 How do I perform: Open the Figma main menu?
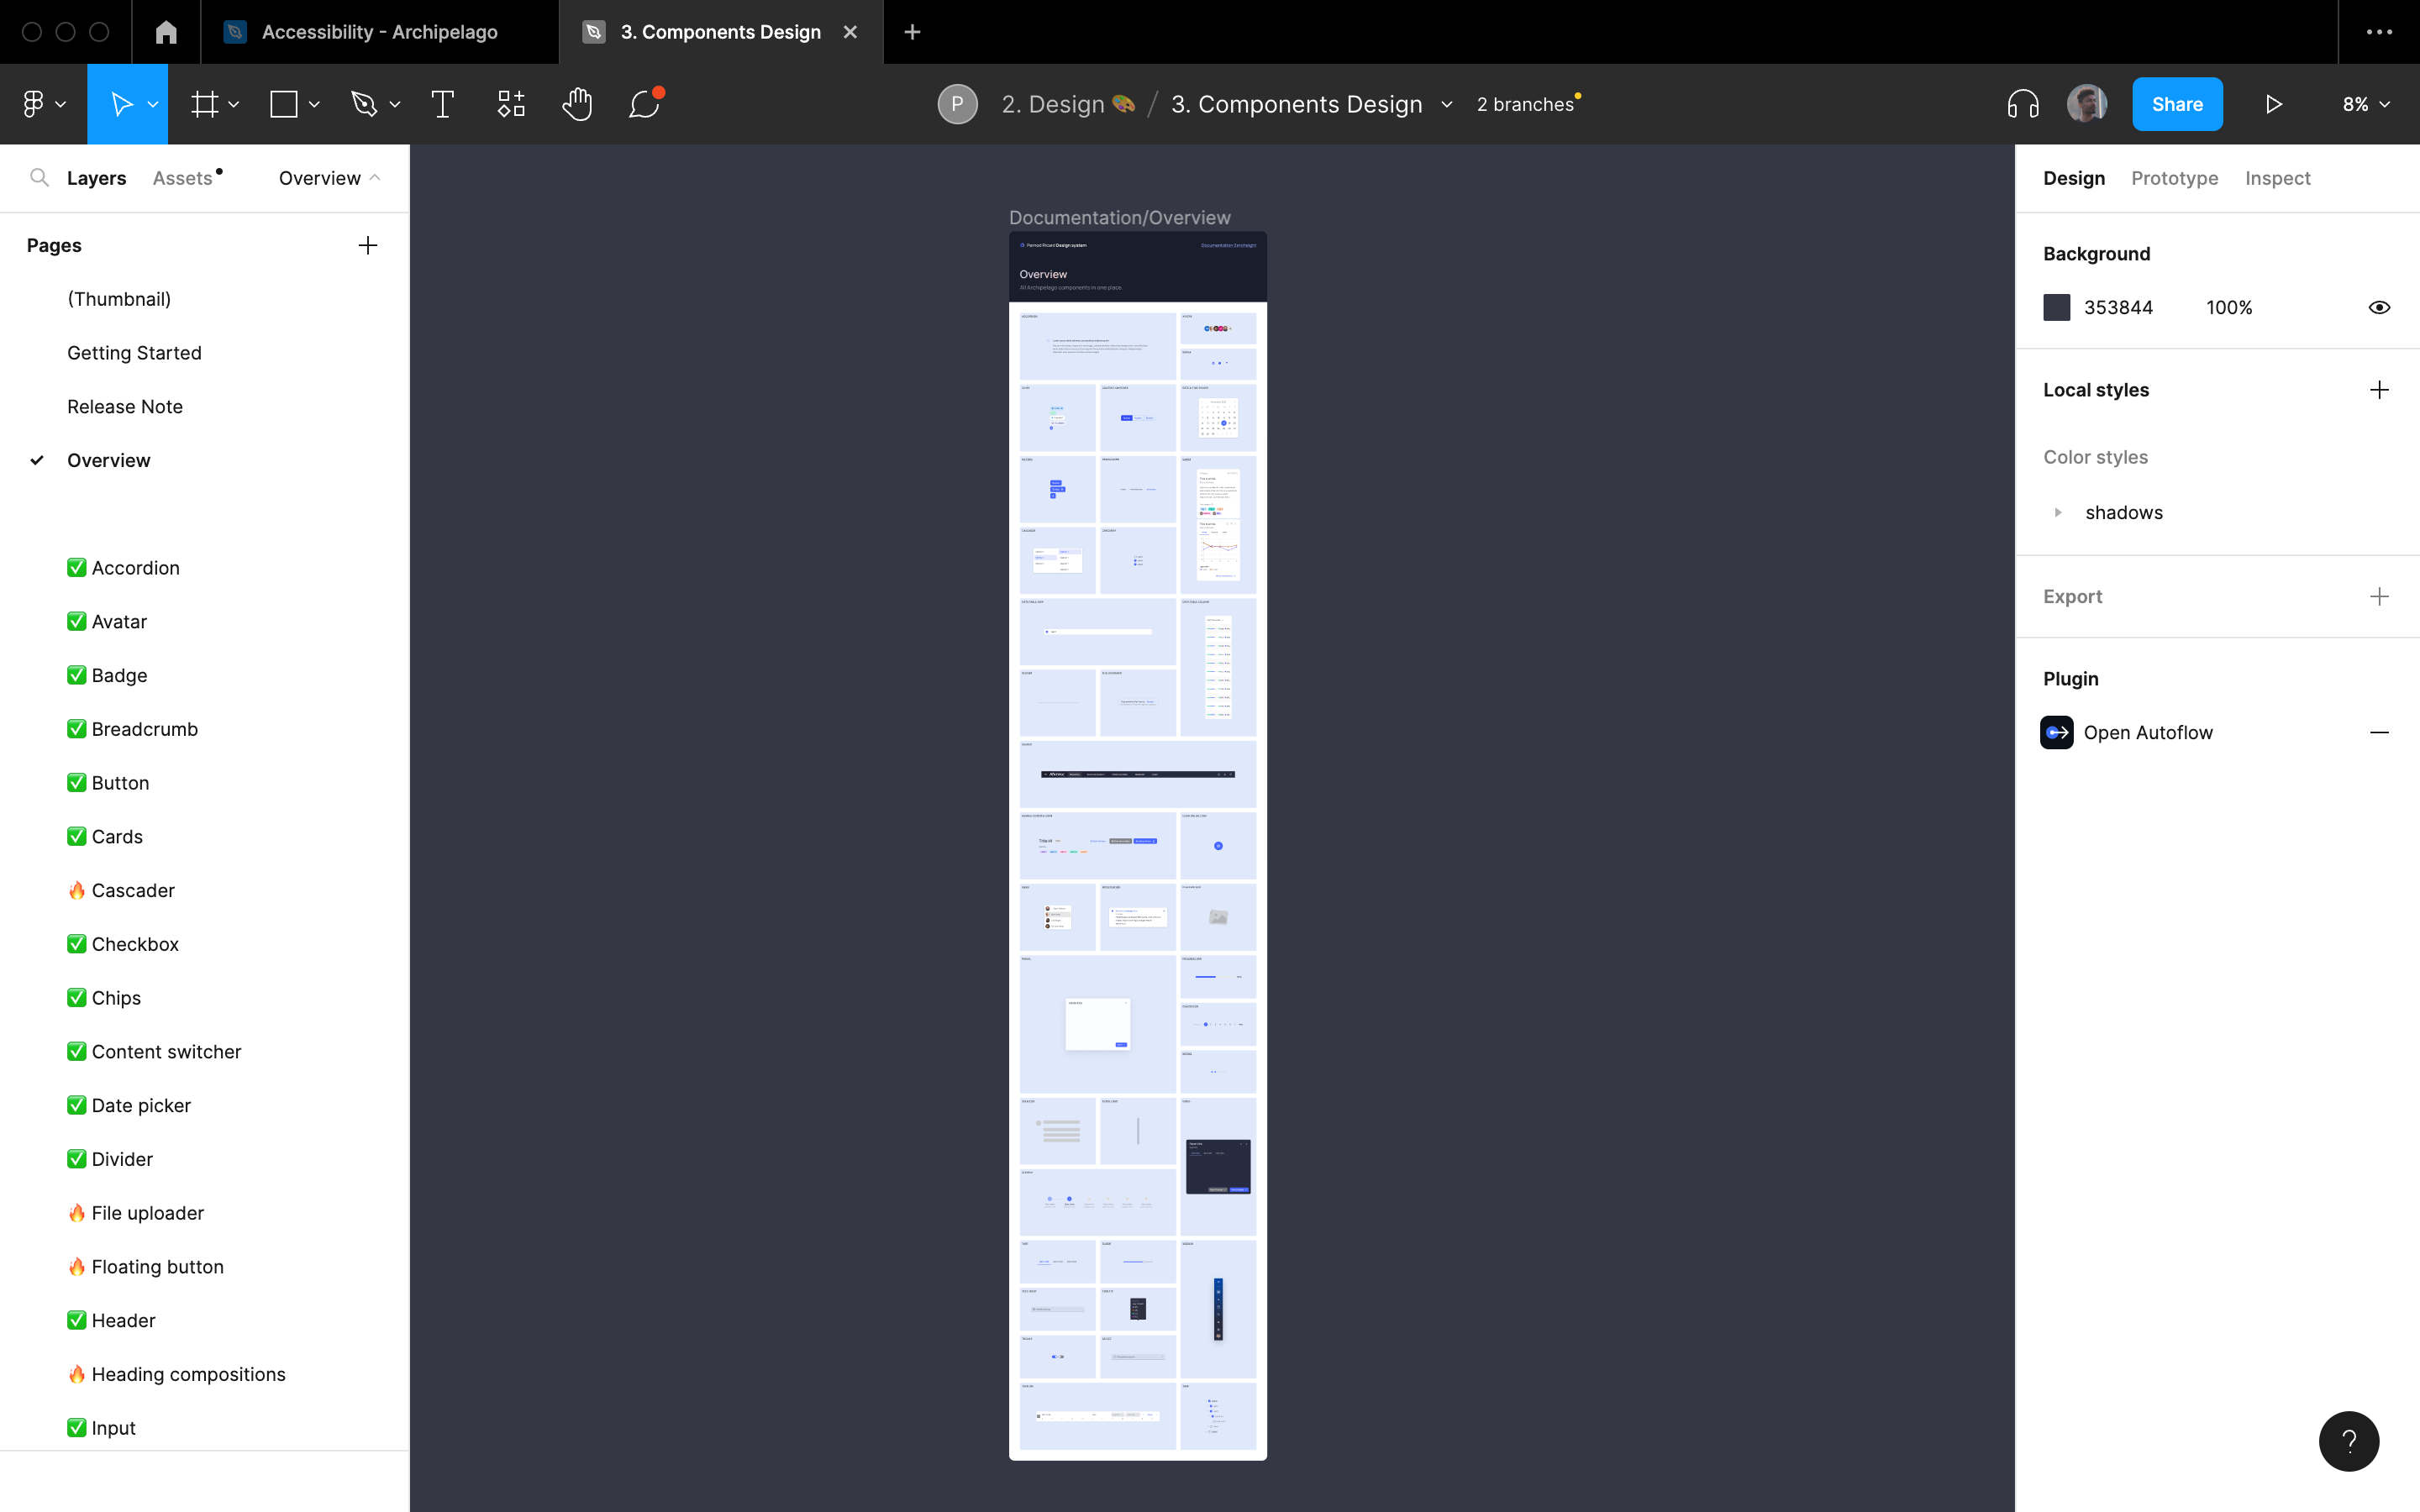pyautogui.click(x=34, y=104)
